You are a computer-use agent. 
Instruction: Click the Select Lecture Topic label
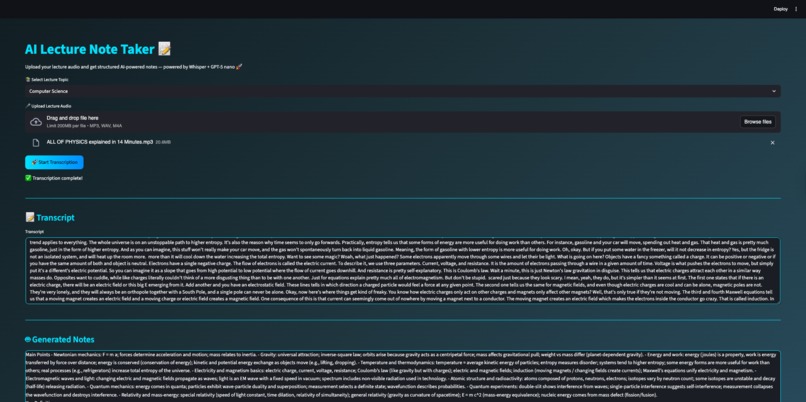pos(47,80)
